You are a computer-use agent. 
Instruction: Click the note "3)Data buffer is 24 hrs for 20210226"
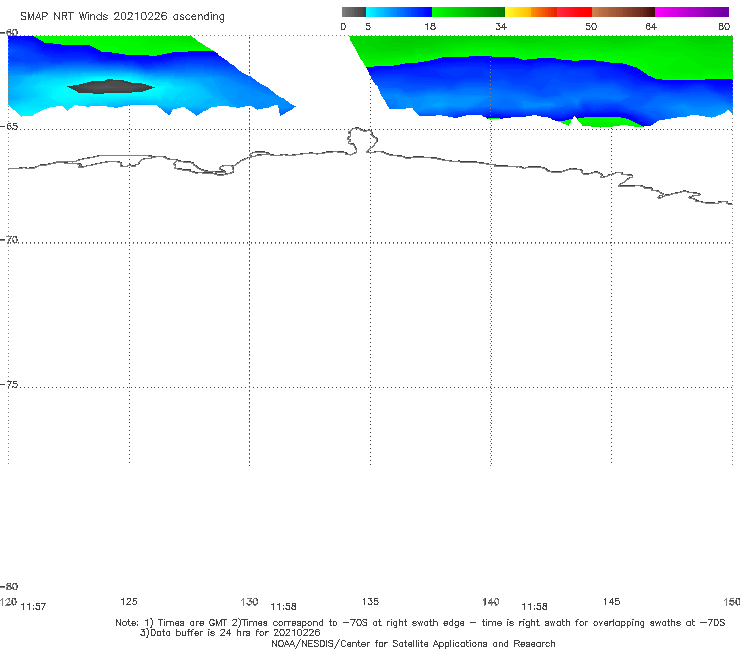[230, 633]
